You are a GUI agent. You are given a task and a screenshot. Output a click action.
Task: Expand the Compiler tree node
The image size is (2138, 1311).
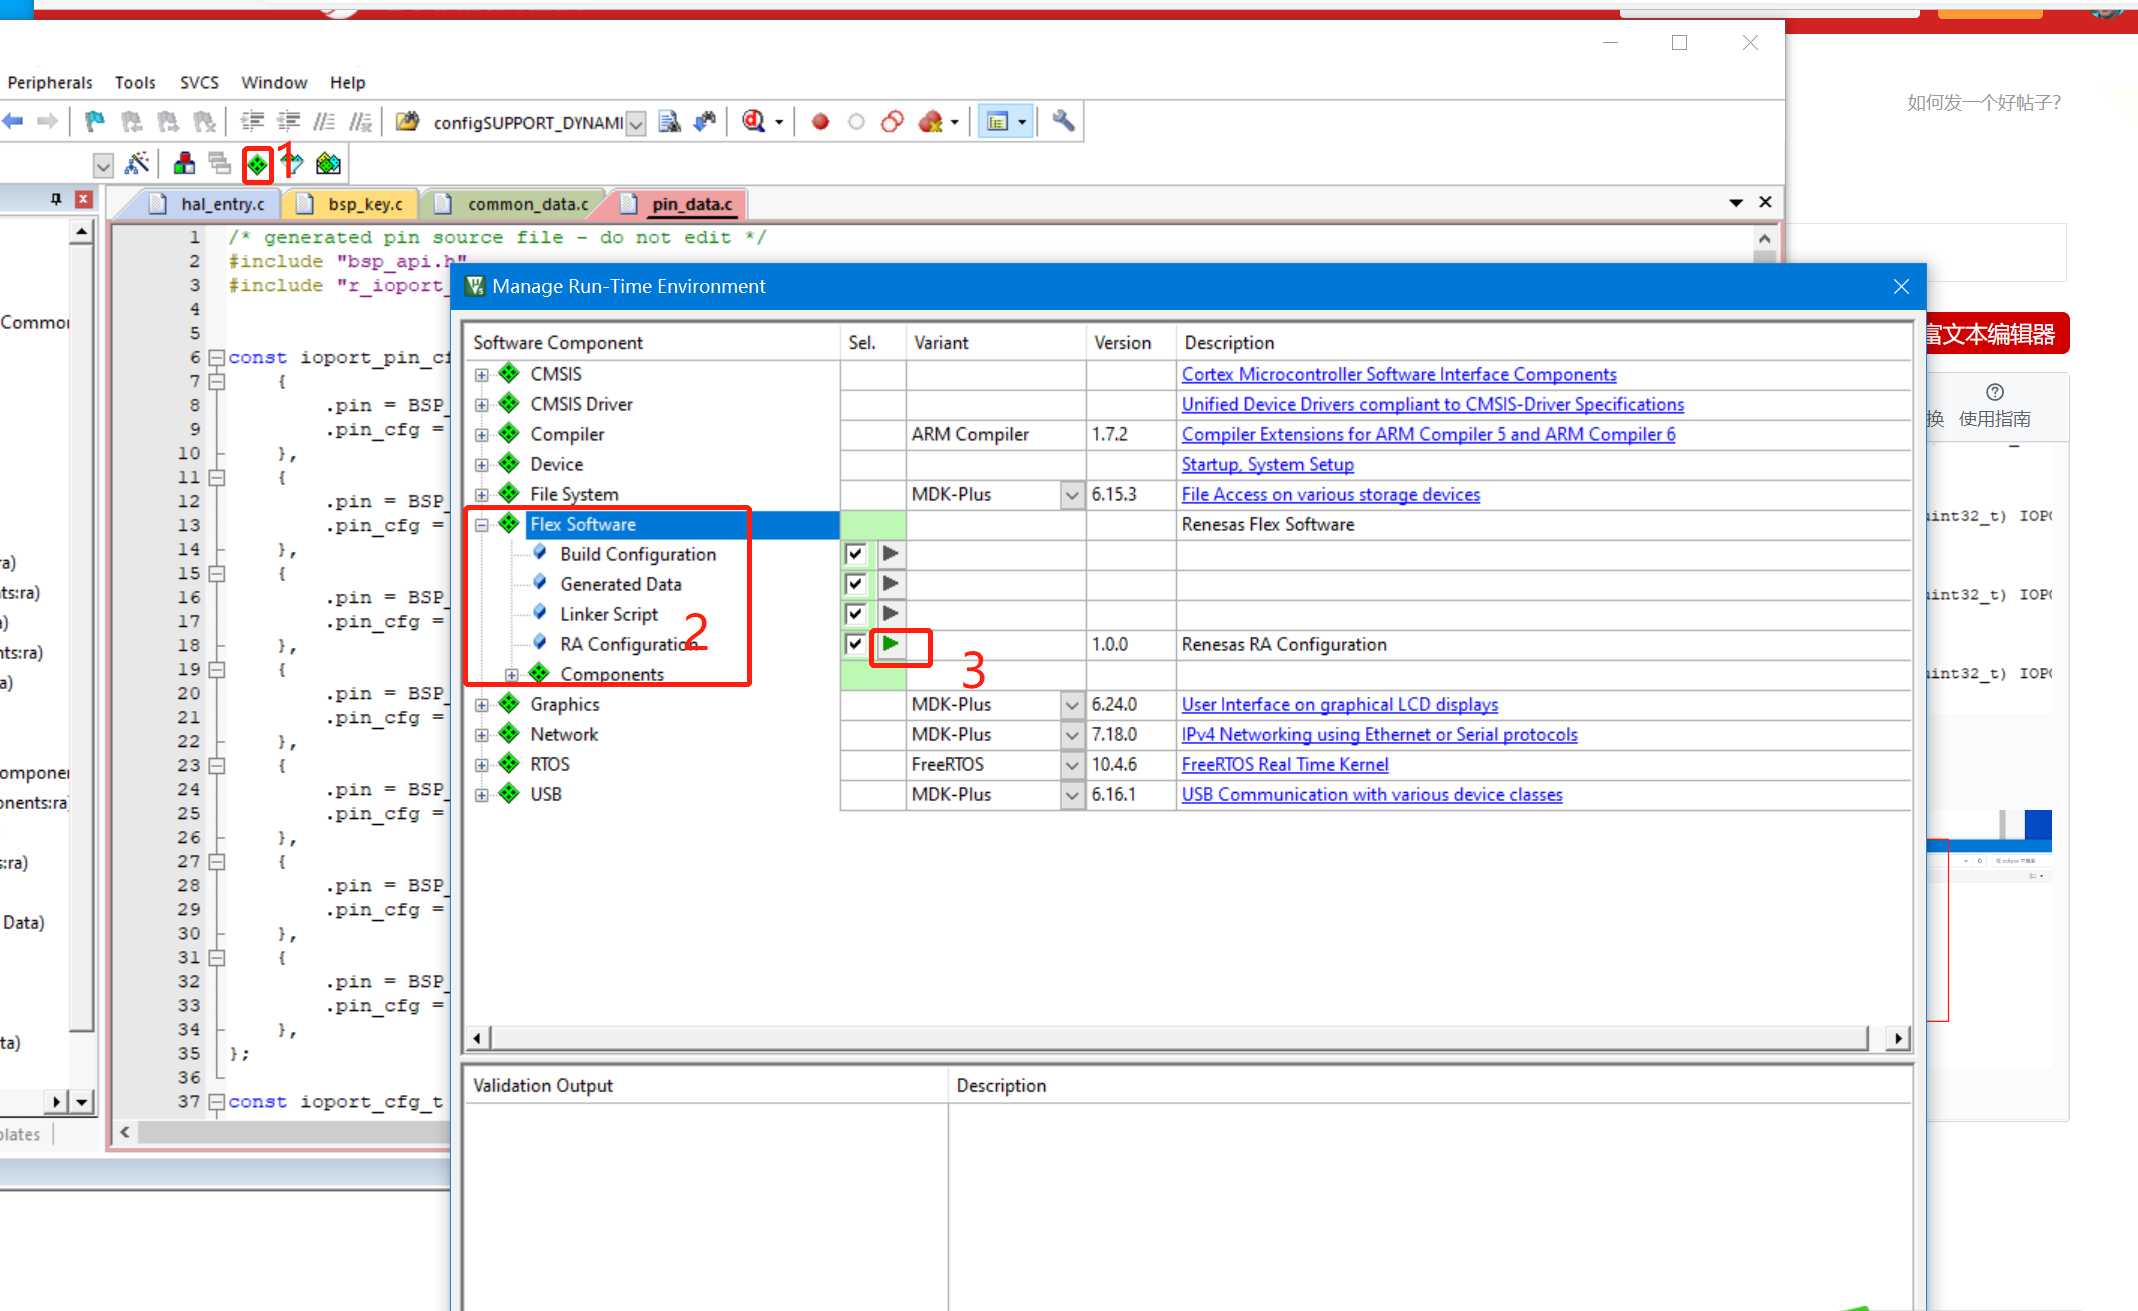(482, 435)
